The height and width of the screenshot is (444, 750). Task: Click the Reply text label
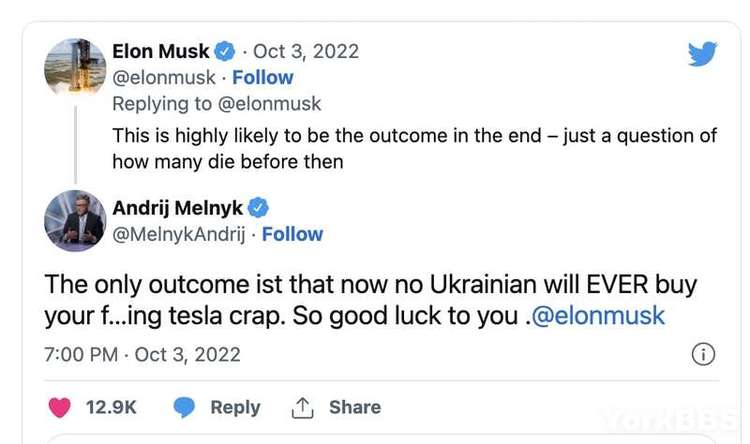[x=235, y=407]
